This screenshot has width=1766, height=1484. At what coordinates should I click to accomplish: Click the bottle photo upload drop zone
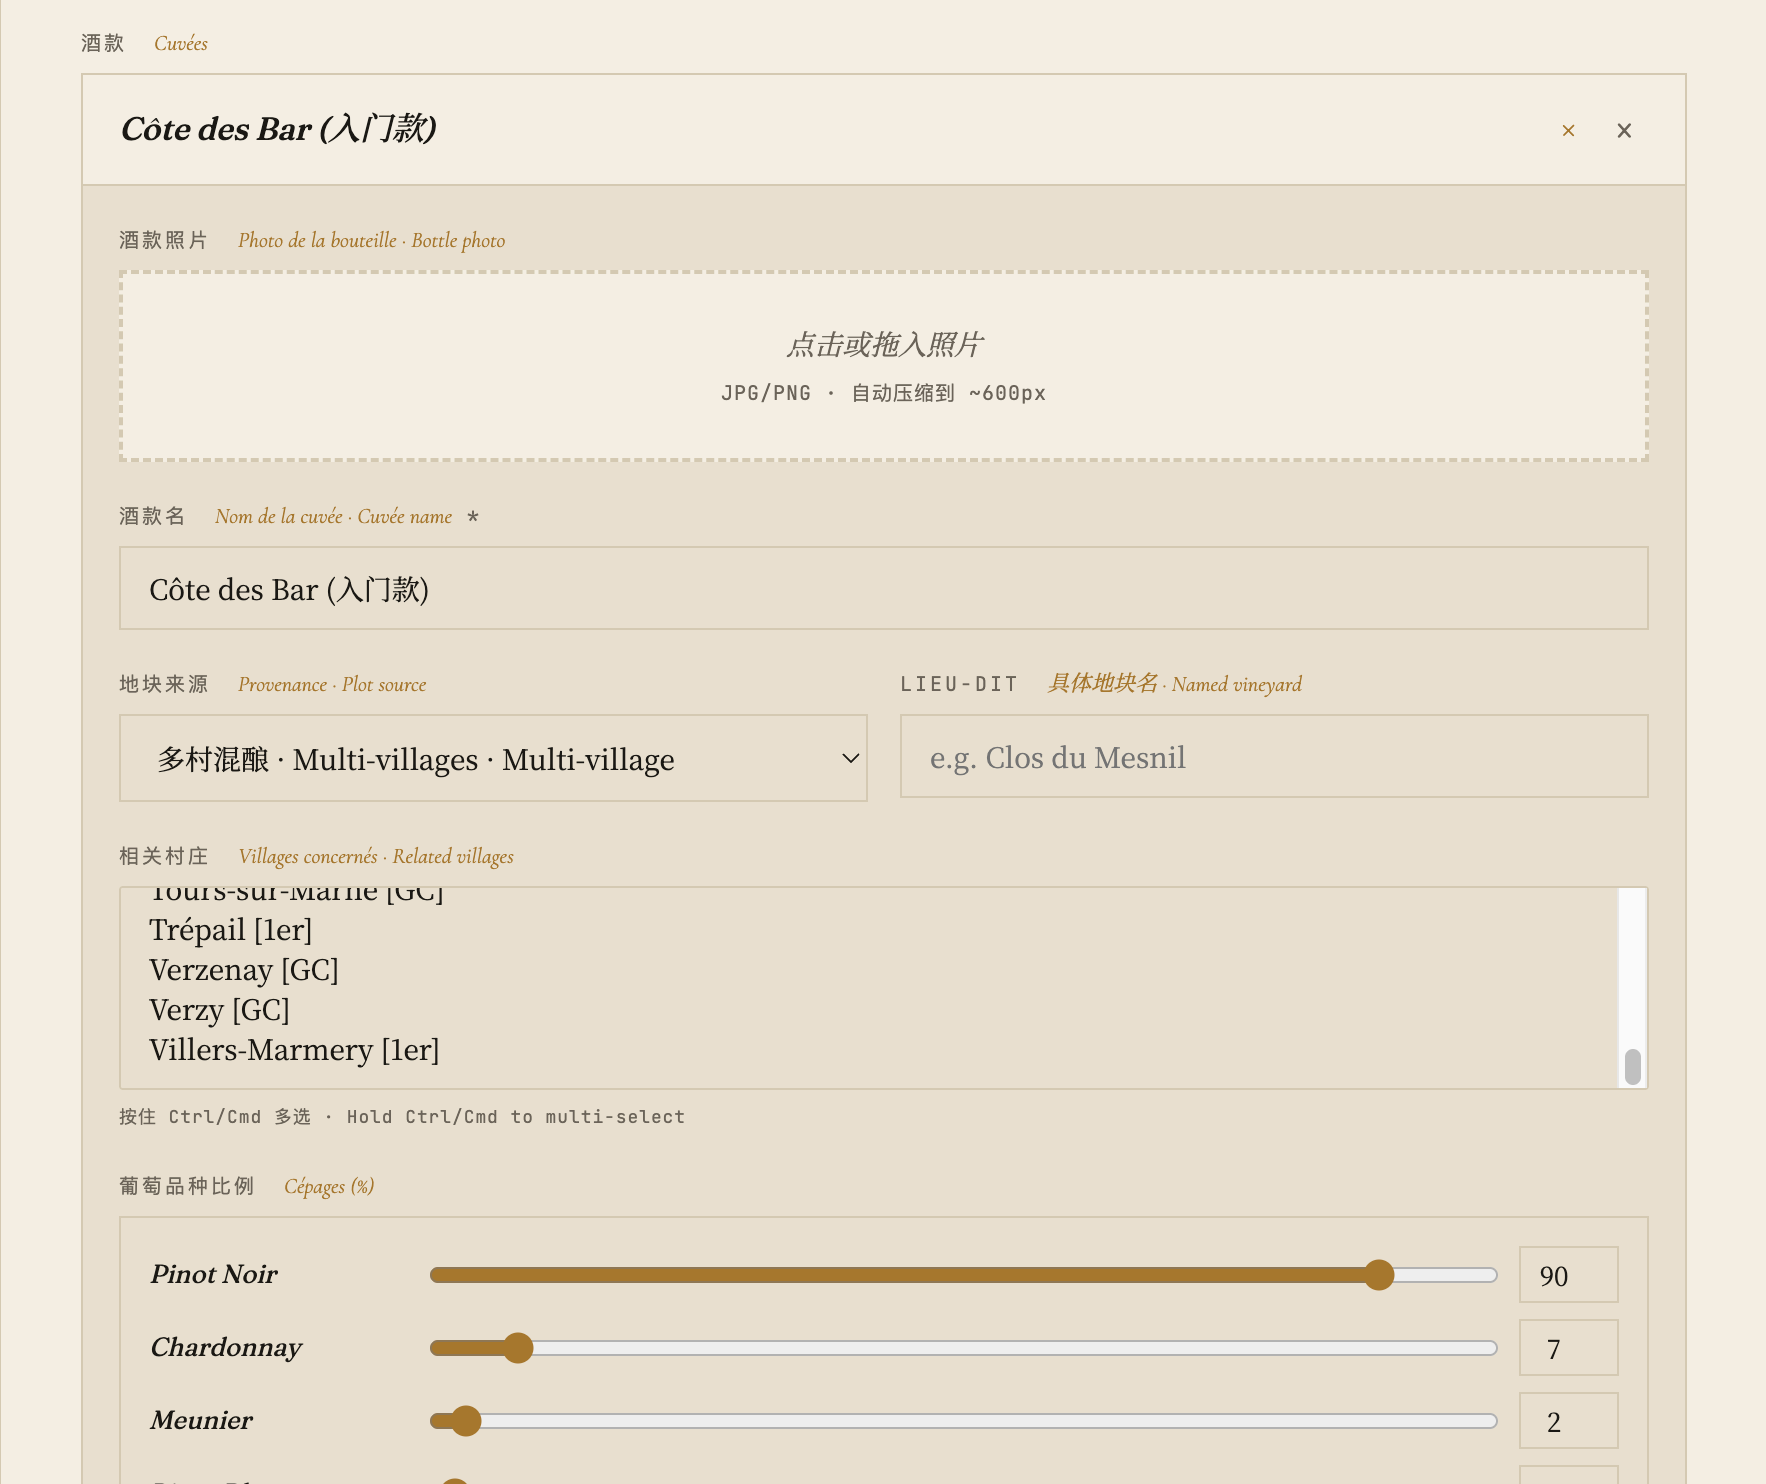[x=883, y=366]
